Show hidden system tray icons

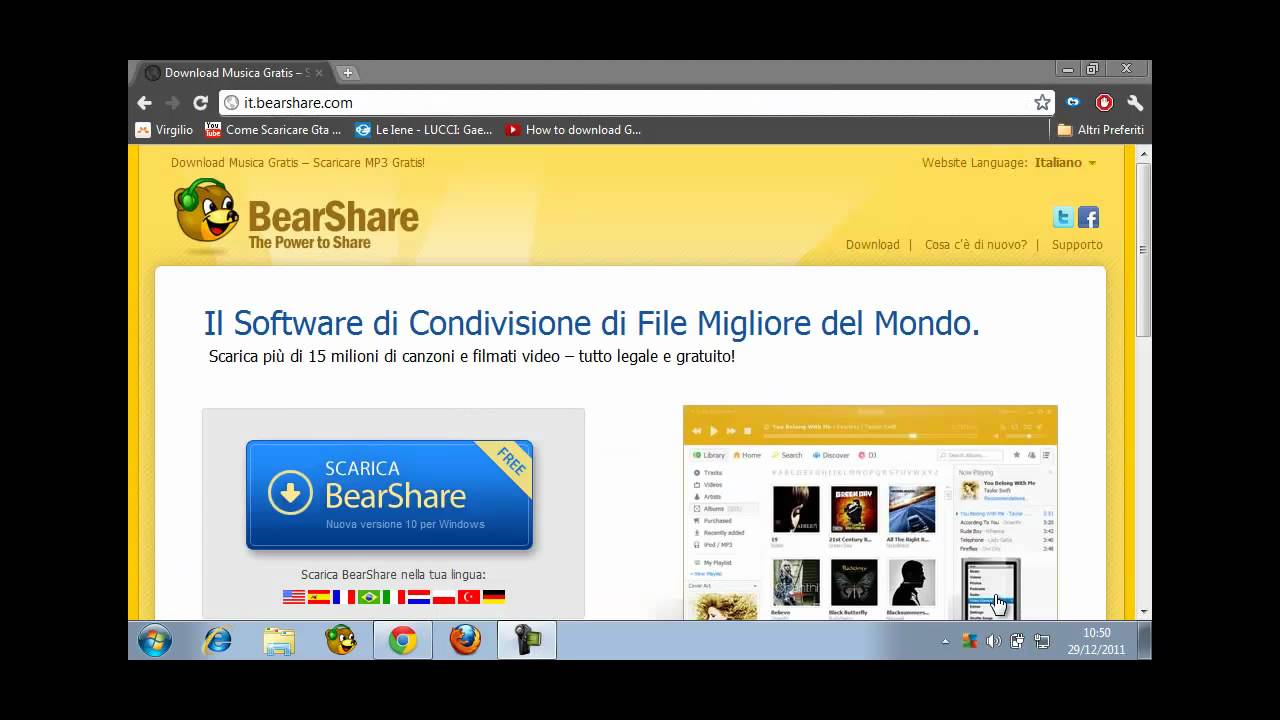click(945, 641)
